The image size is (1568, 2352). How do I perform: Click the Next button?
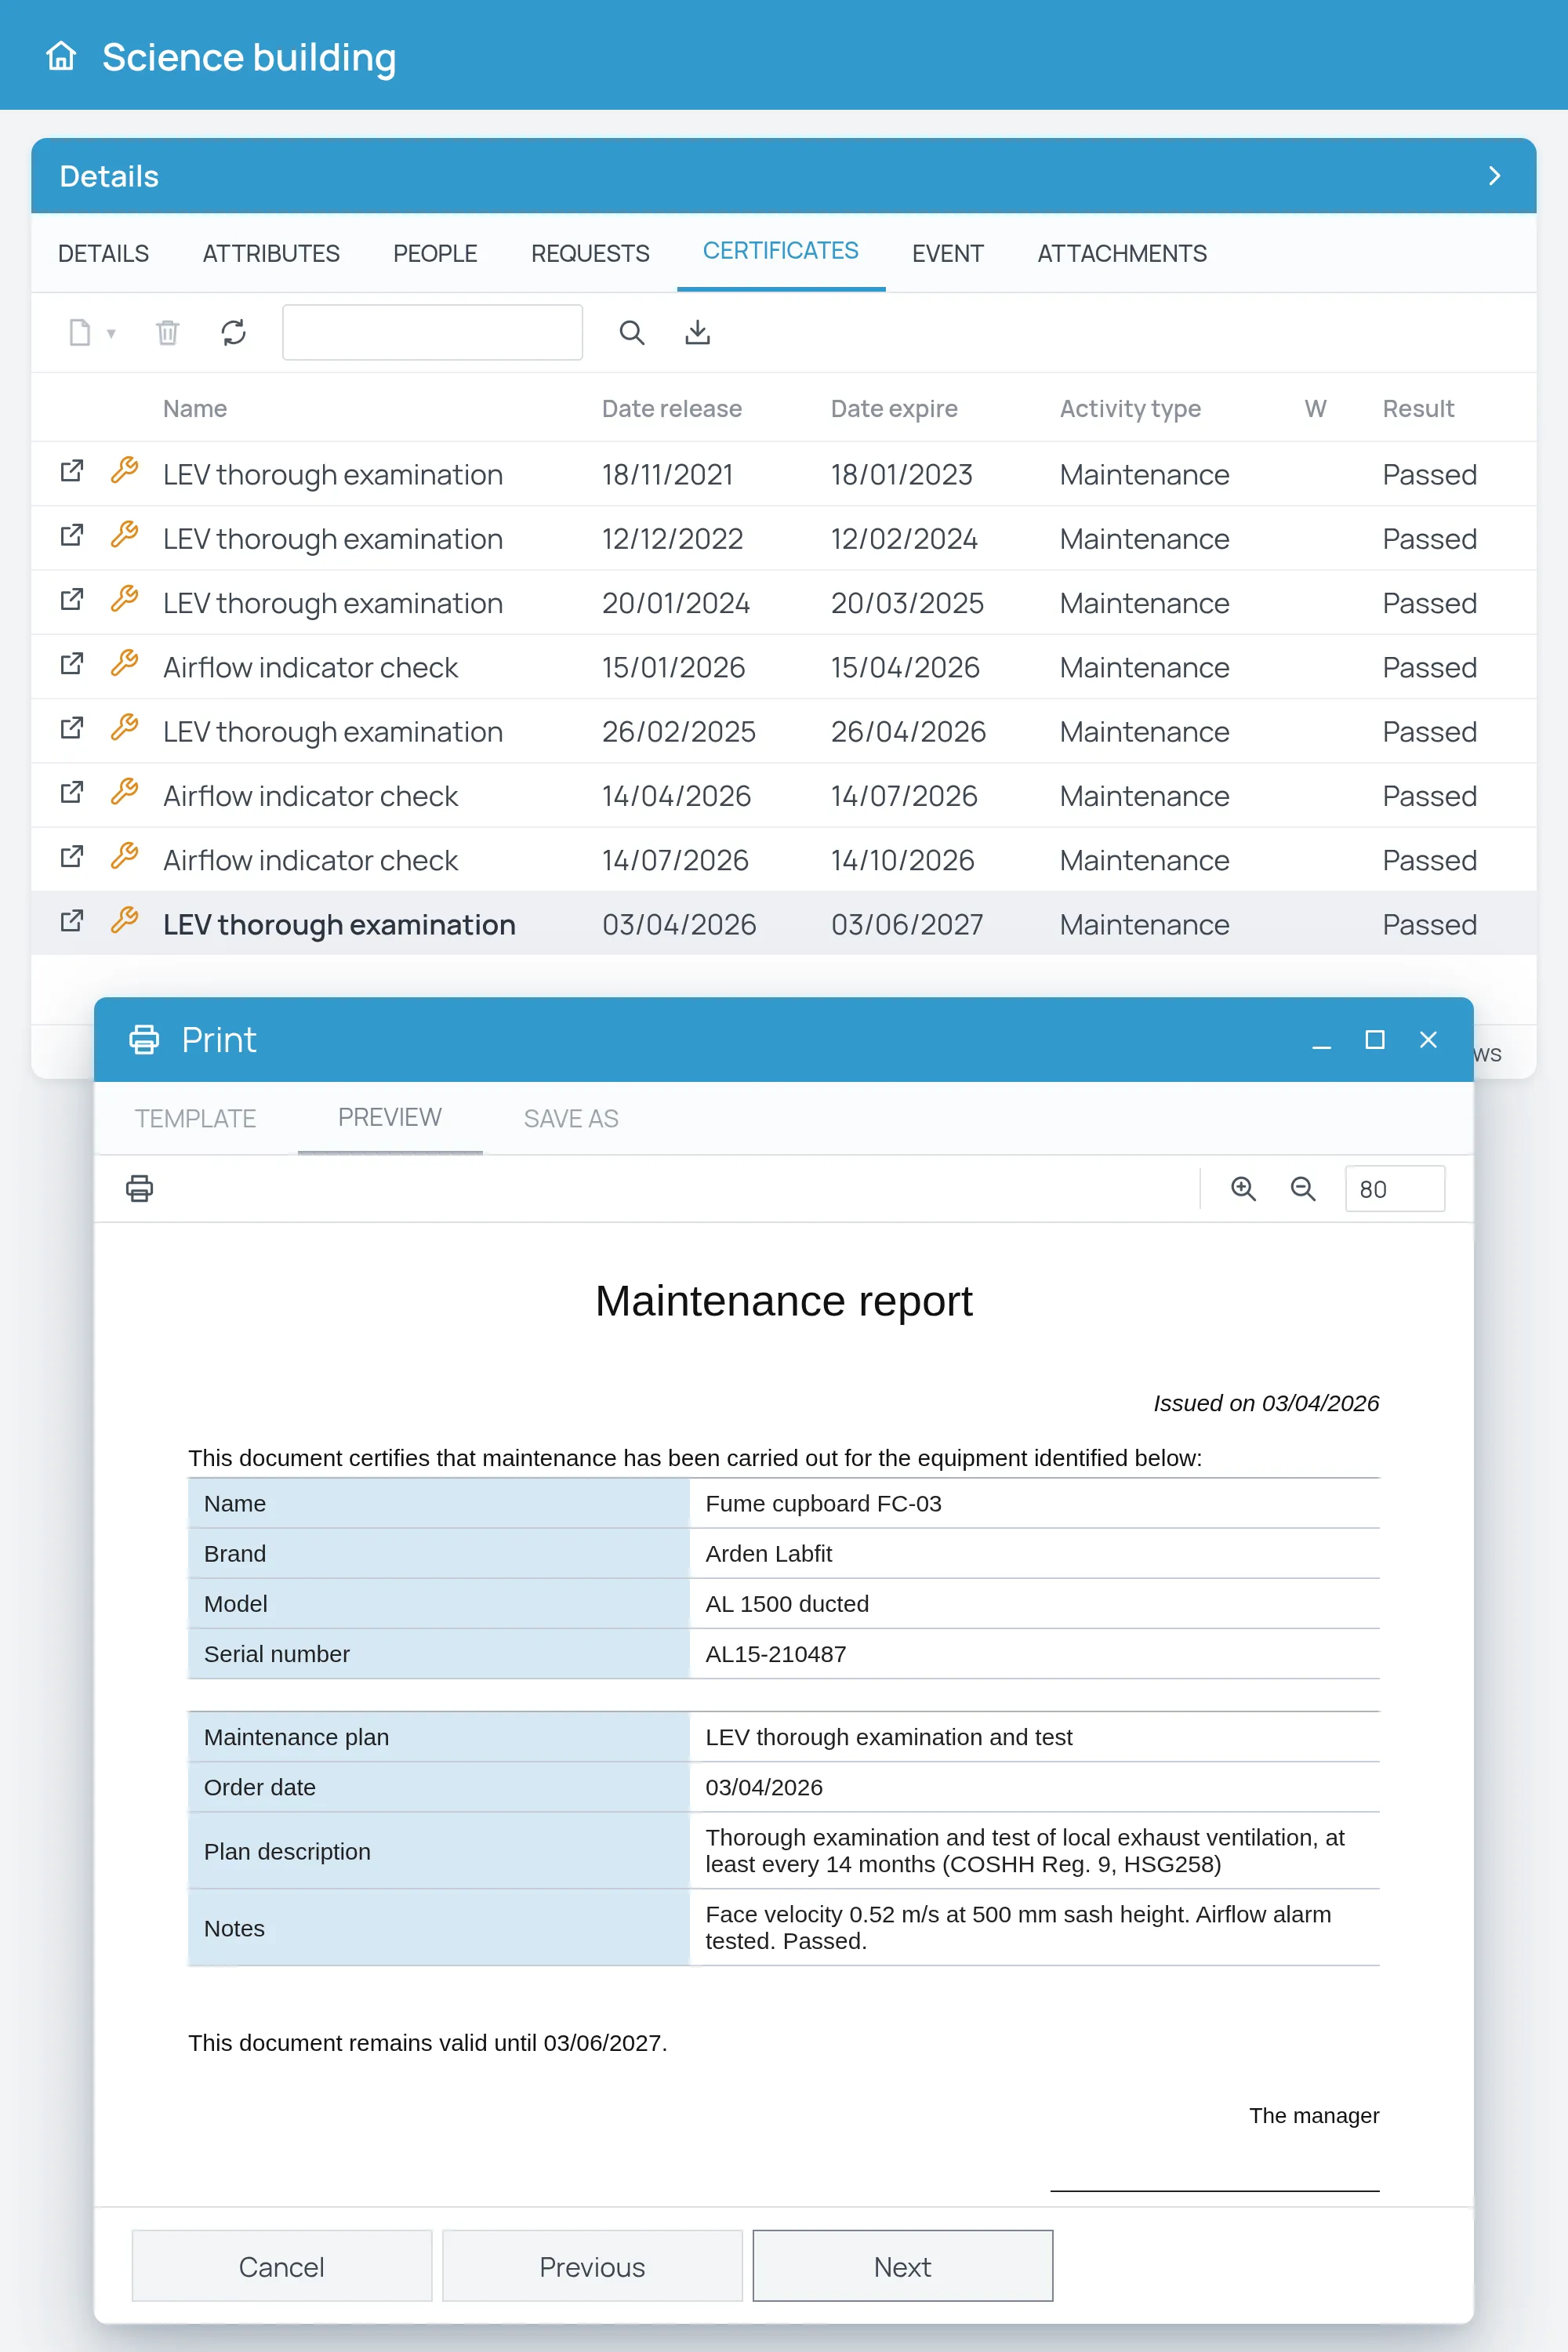[x=902, y=2265]
